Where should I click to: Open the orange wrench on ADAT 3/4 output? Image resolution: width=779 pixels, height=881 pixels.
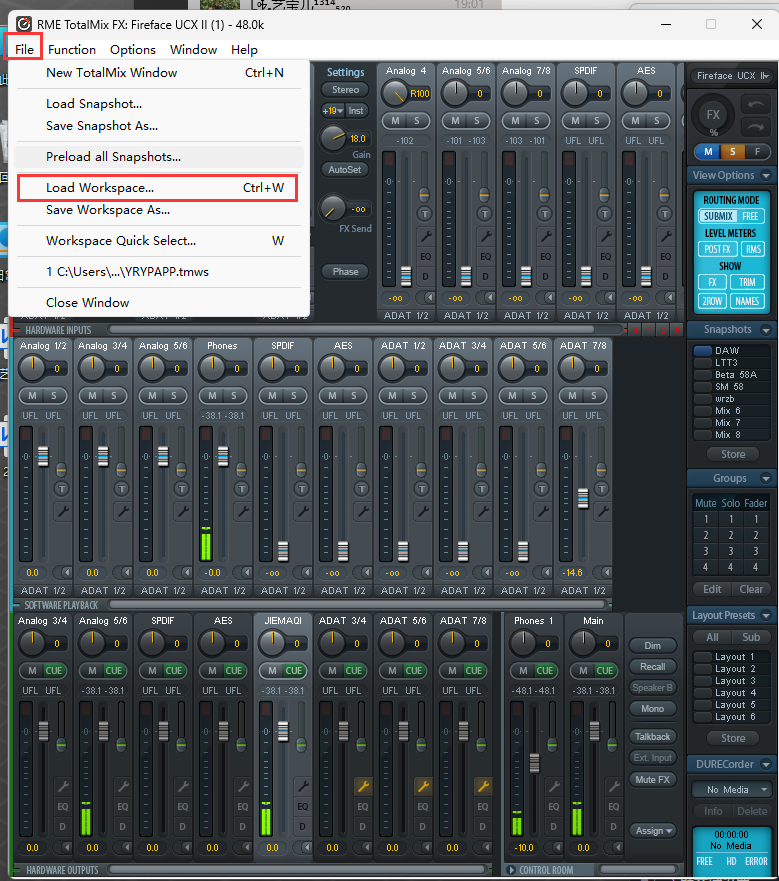363,785
